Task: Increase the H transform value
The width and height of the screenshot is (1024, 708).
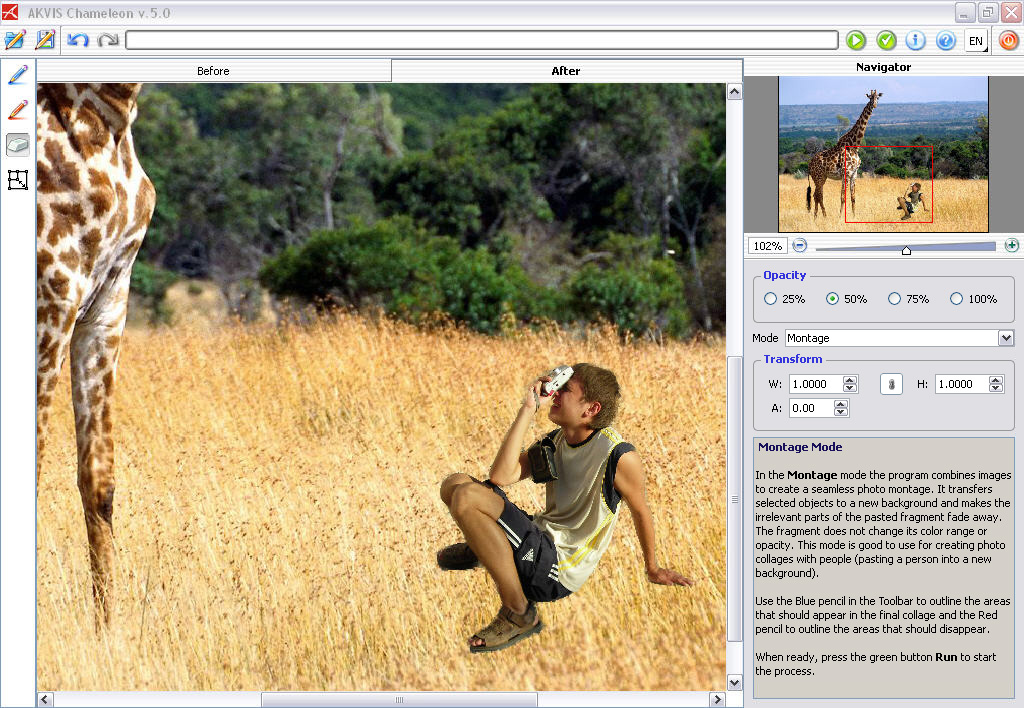Action: click(995, 380)
